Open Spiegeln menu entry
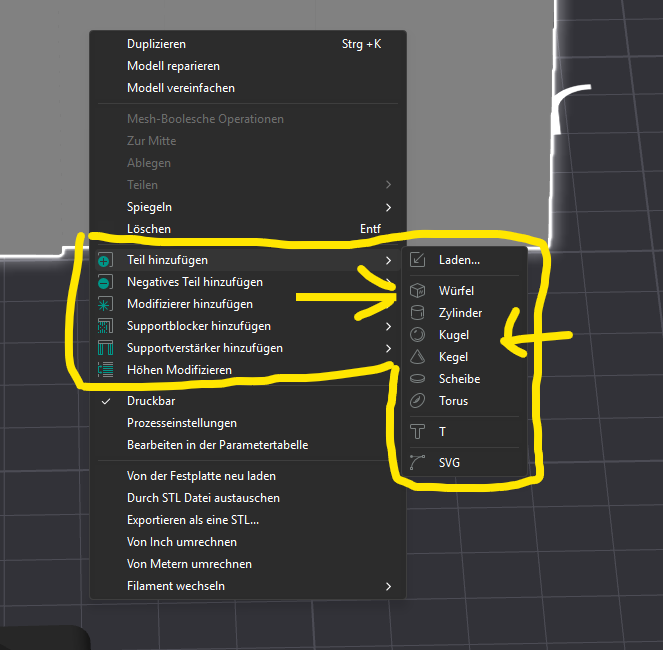 [x=248, y=207]
